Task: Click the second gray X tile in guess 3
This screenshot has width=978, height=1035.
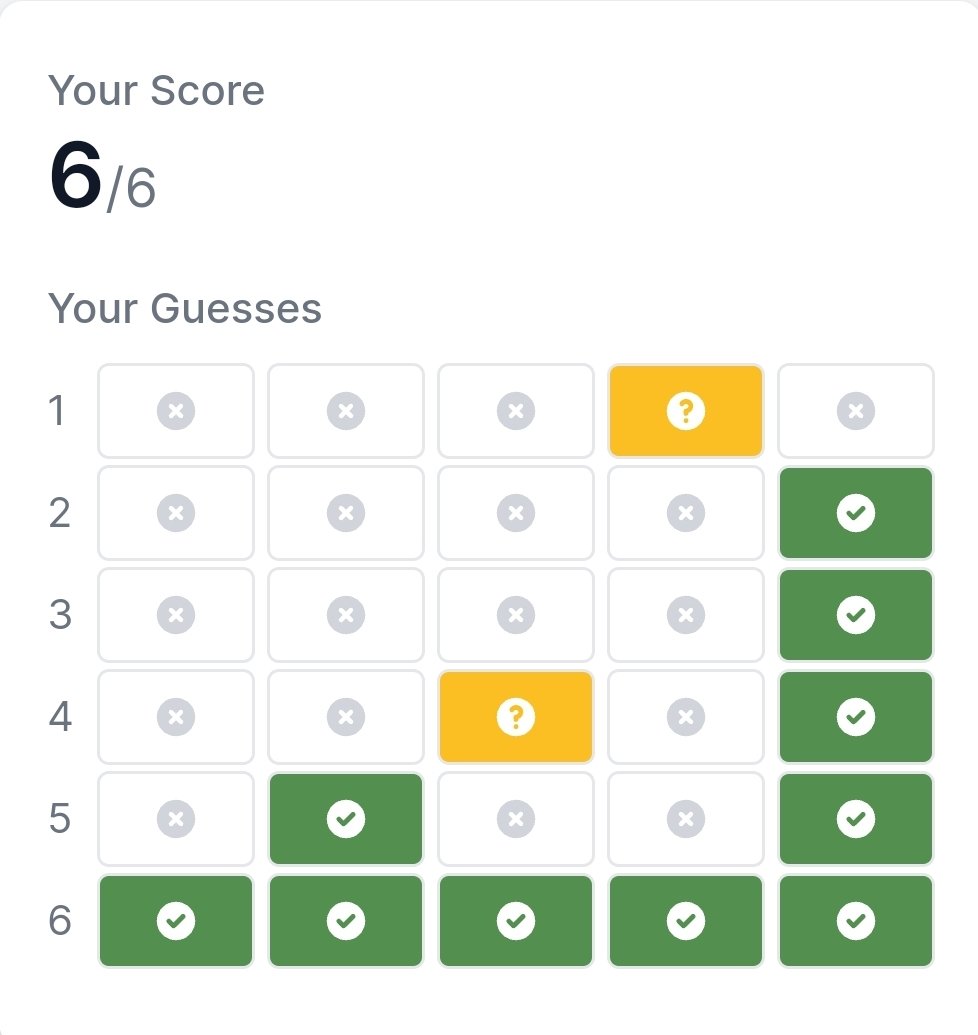Action: 346,615
